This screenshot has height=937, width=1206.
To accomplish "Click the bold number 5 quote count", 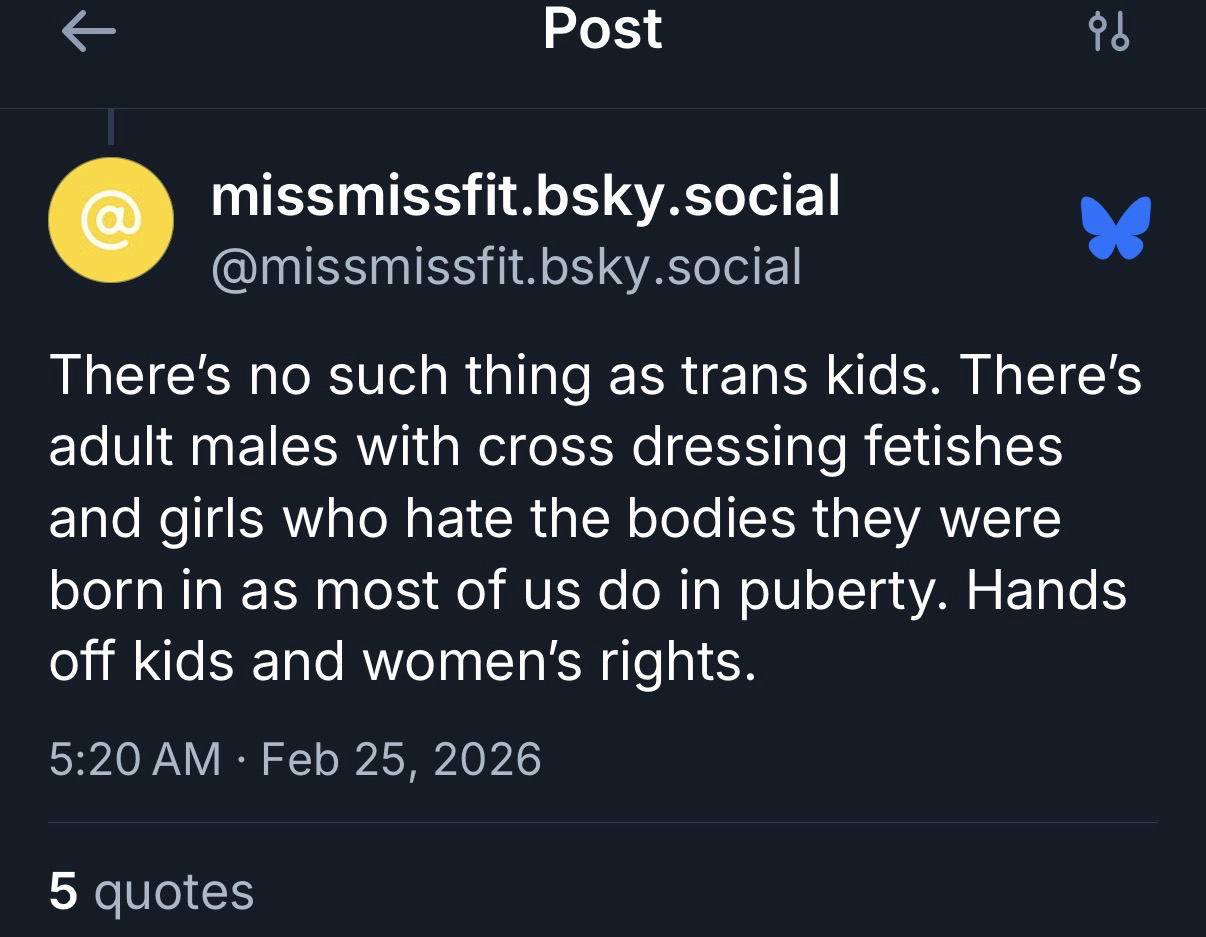I will coord(63,891).
